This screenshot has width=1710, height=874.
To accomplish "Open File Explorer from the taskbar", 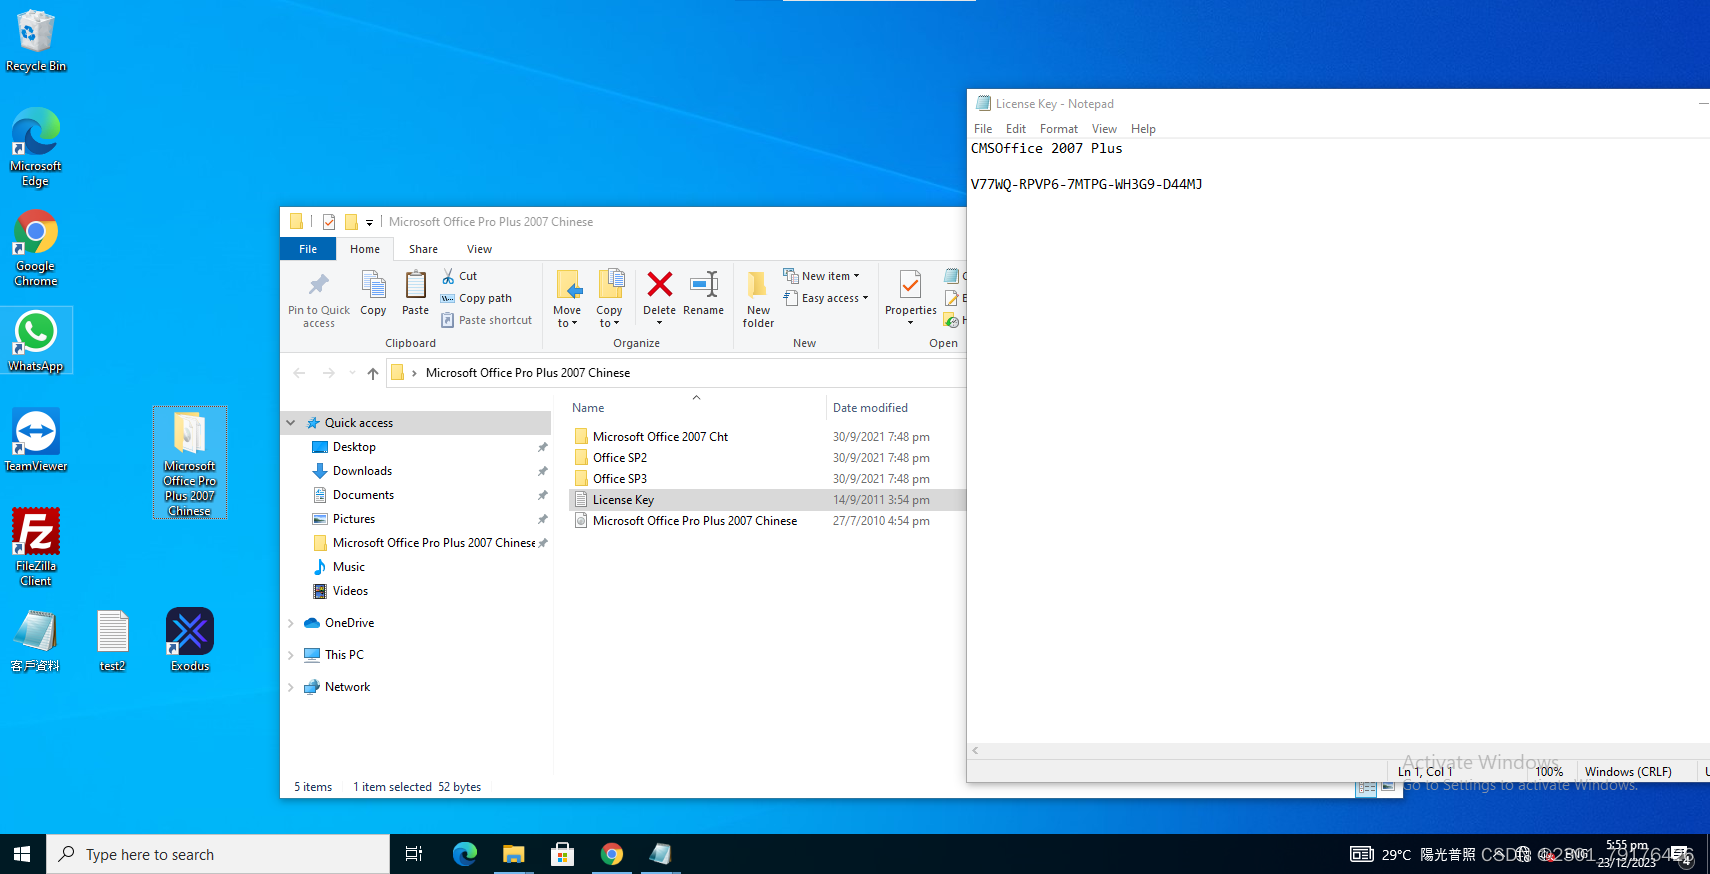I will coord(513,854).
